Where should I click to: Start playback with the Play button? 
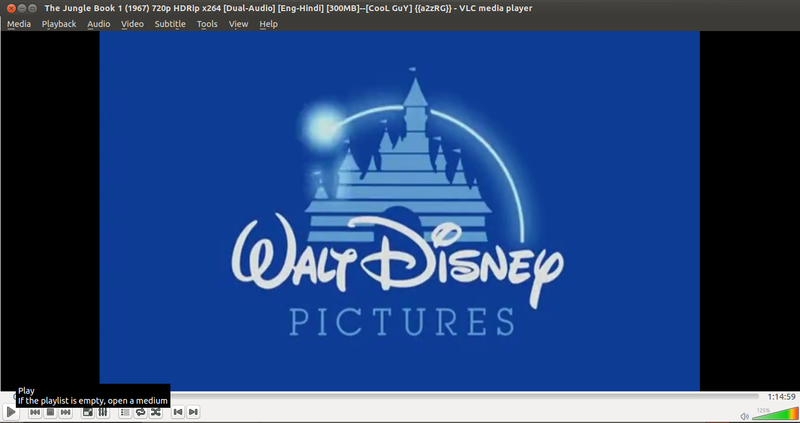point(11,412)
